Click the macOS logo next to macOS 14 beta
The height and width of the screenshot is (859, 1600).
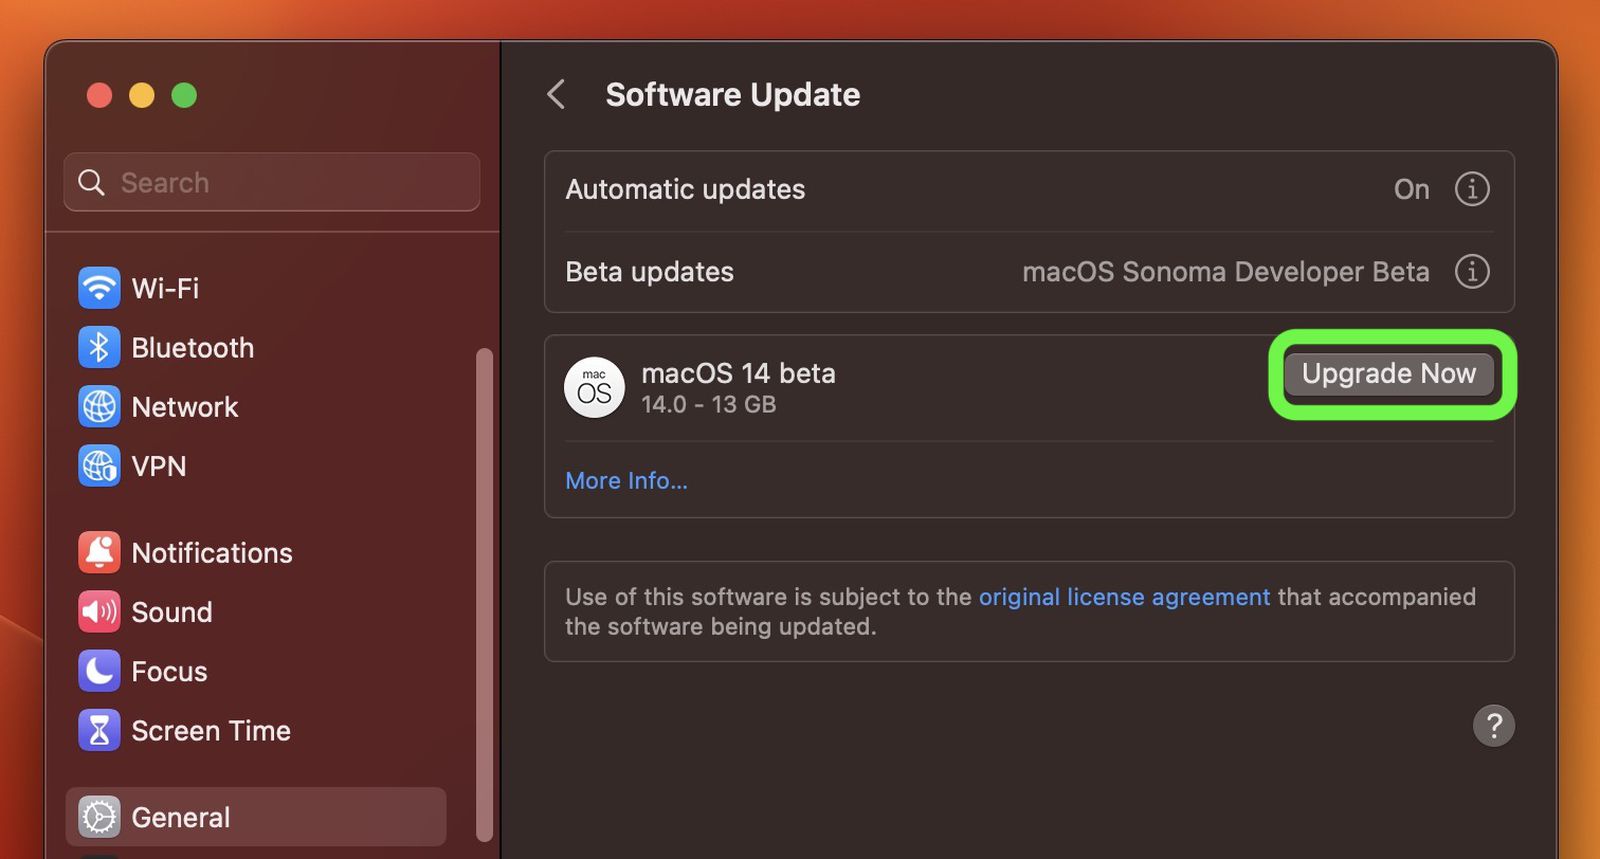(594, 387)
